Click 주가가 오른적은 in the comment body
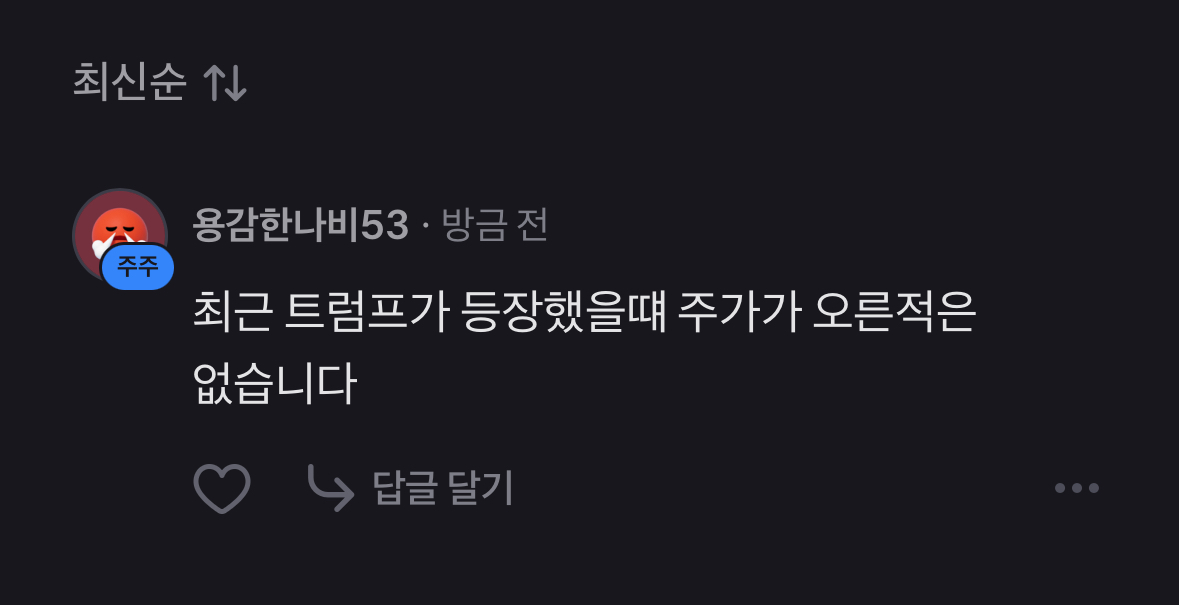The width and height of the screenshot is (1179, 605). tap(826, 310)
